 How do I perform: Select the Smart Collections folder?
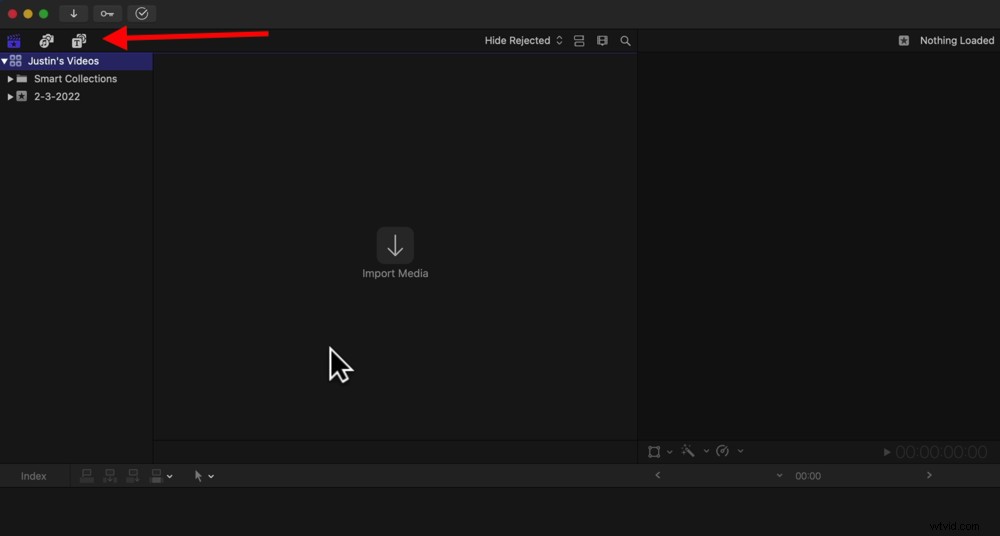pos(75,79)
